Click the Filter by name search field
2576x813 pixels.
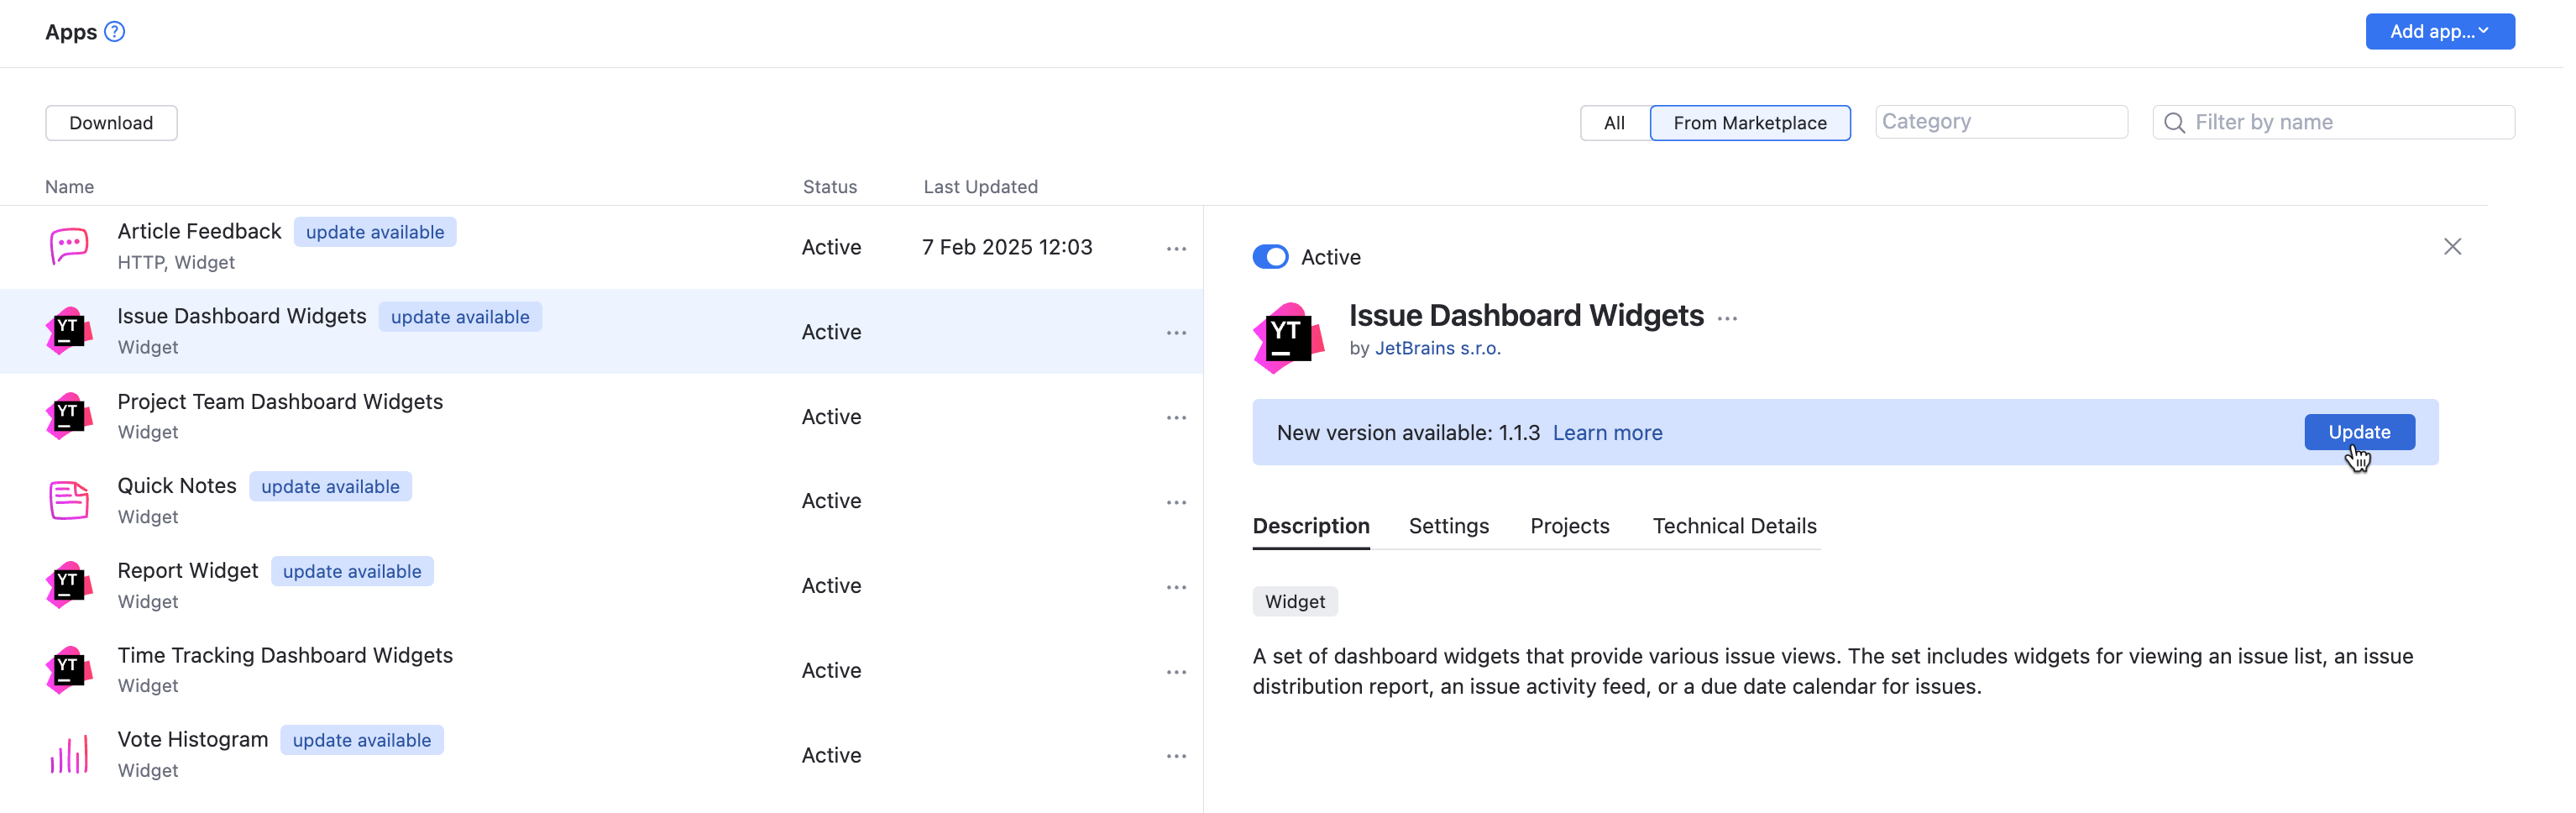point(2345,122)
